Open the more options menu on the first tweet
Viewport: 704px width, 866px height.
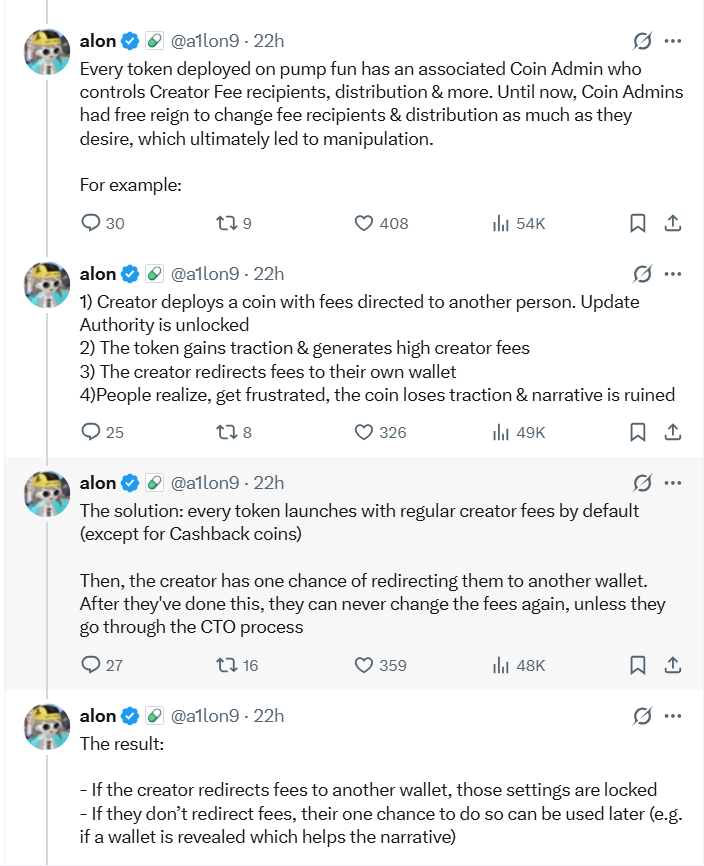click(x=673, y=41)
